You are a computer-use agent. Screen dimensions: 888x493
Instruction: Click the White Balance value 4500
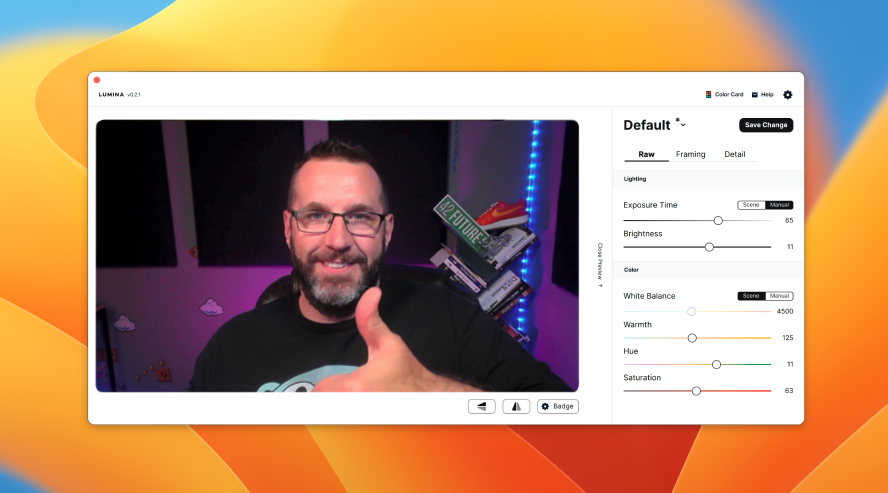[x=785, y=311]
